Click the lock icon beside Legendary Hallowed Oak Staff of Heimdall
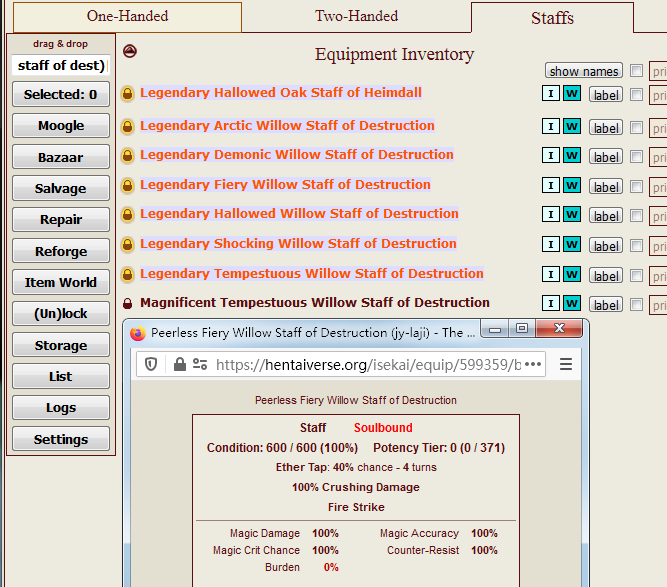 pyautogui.click(x=127, y=93)
